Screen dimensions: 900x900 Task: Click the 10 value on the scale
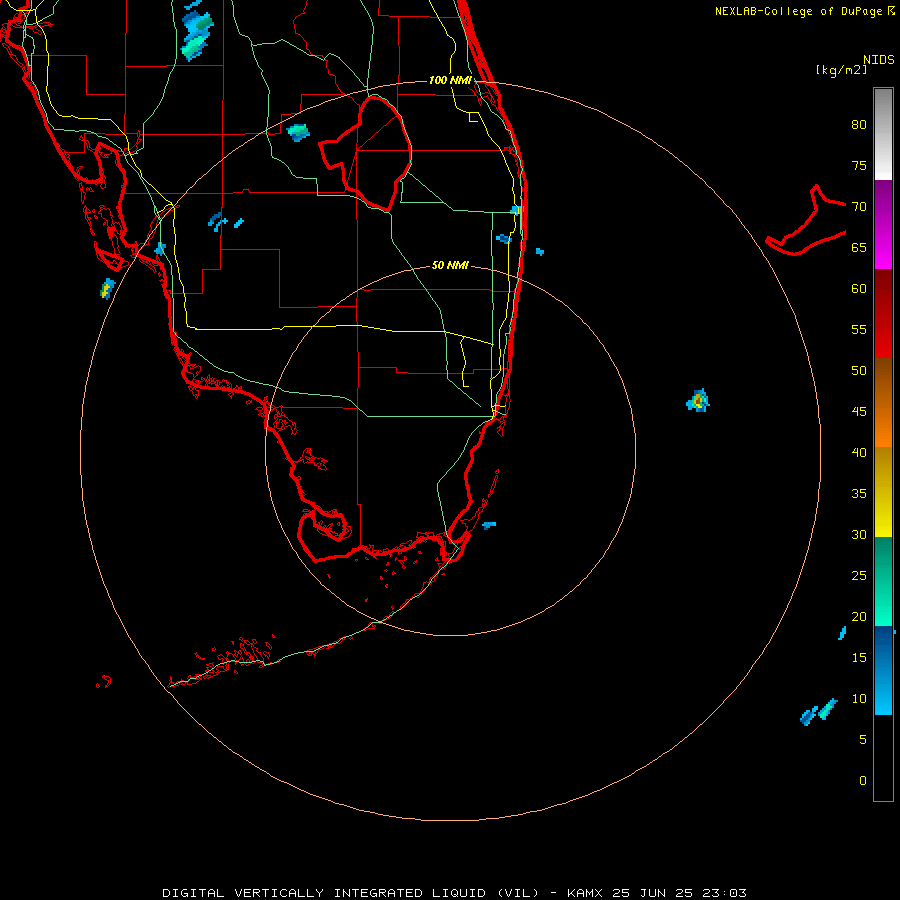(859, 699)
